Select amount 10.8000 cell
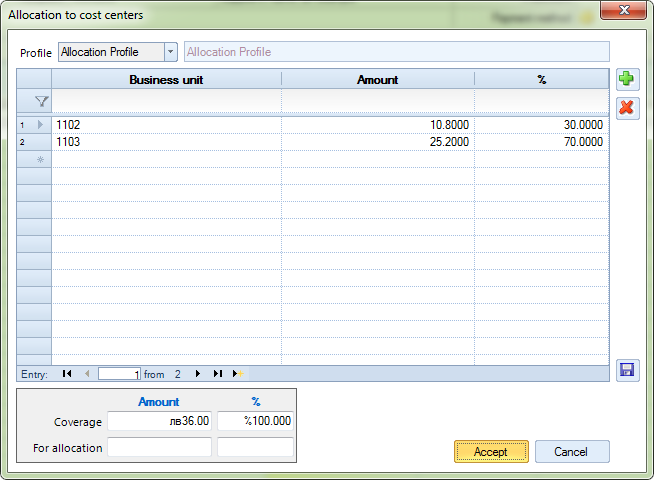This screenshot has height=480, width=654. coord(378,125)
